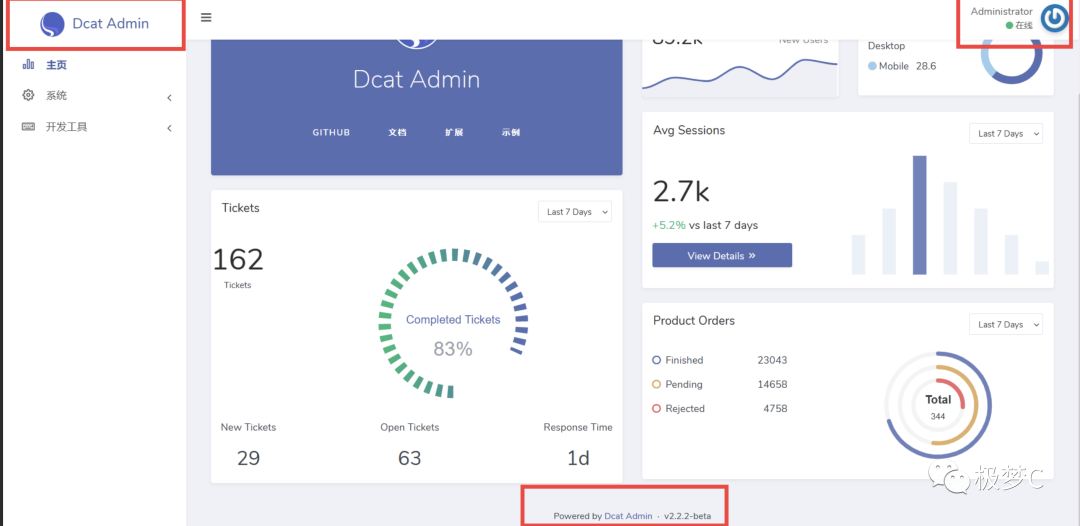Click the v2.2.2-beta version text
Viewport: 1080px width, 526px height.
687,516
